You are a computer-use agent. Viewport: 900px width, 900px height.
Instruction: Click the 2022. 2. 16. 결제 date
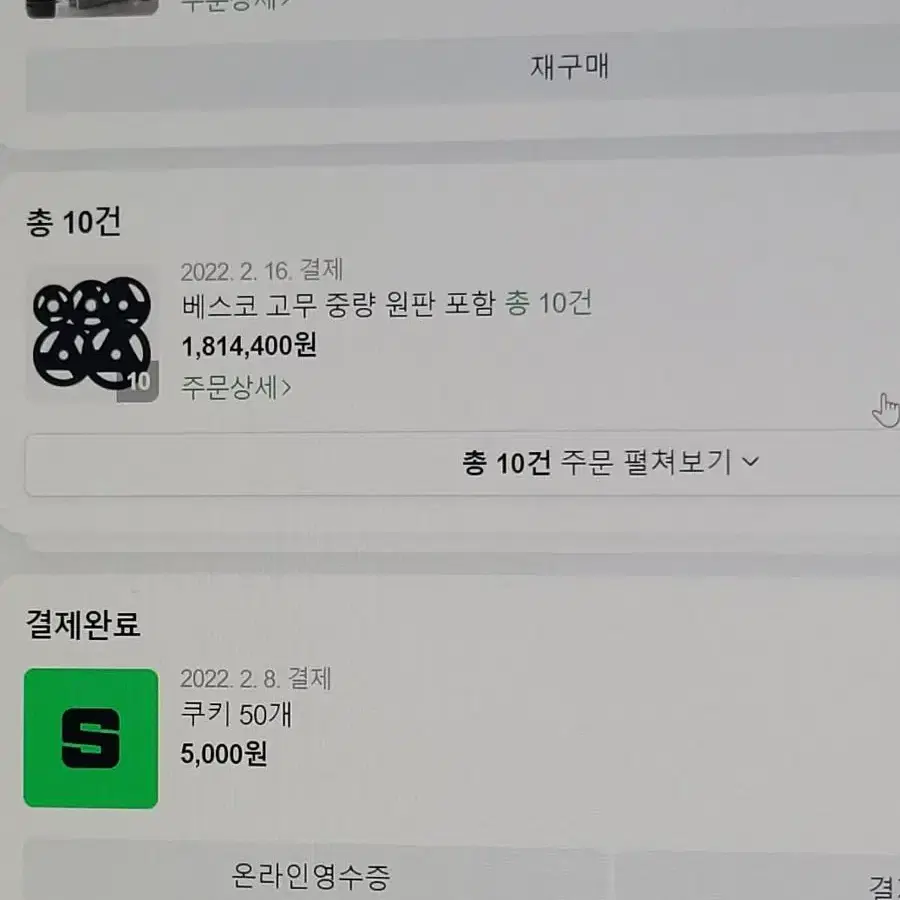tap(262, 270)
